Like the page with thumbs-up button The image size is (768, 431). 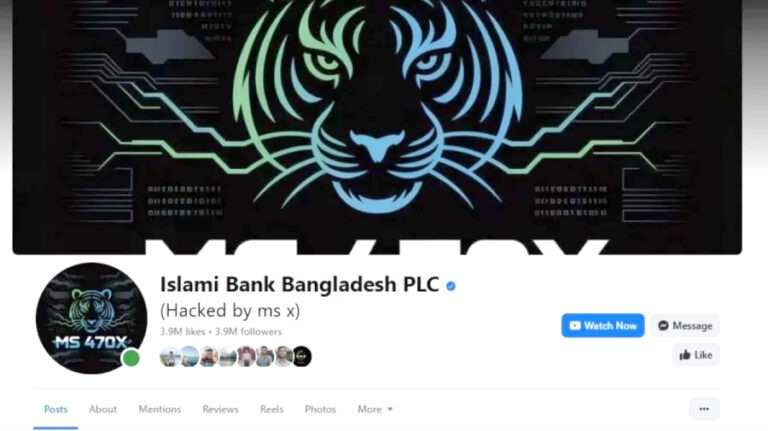(x=696, y=355)
